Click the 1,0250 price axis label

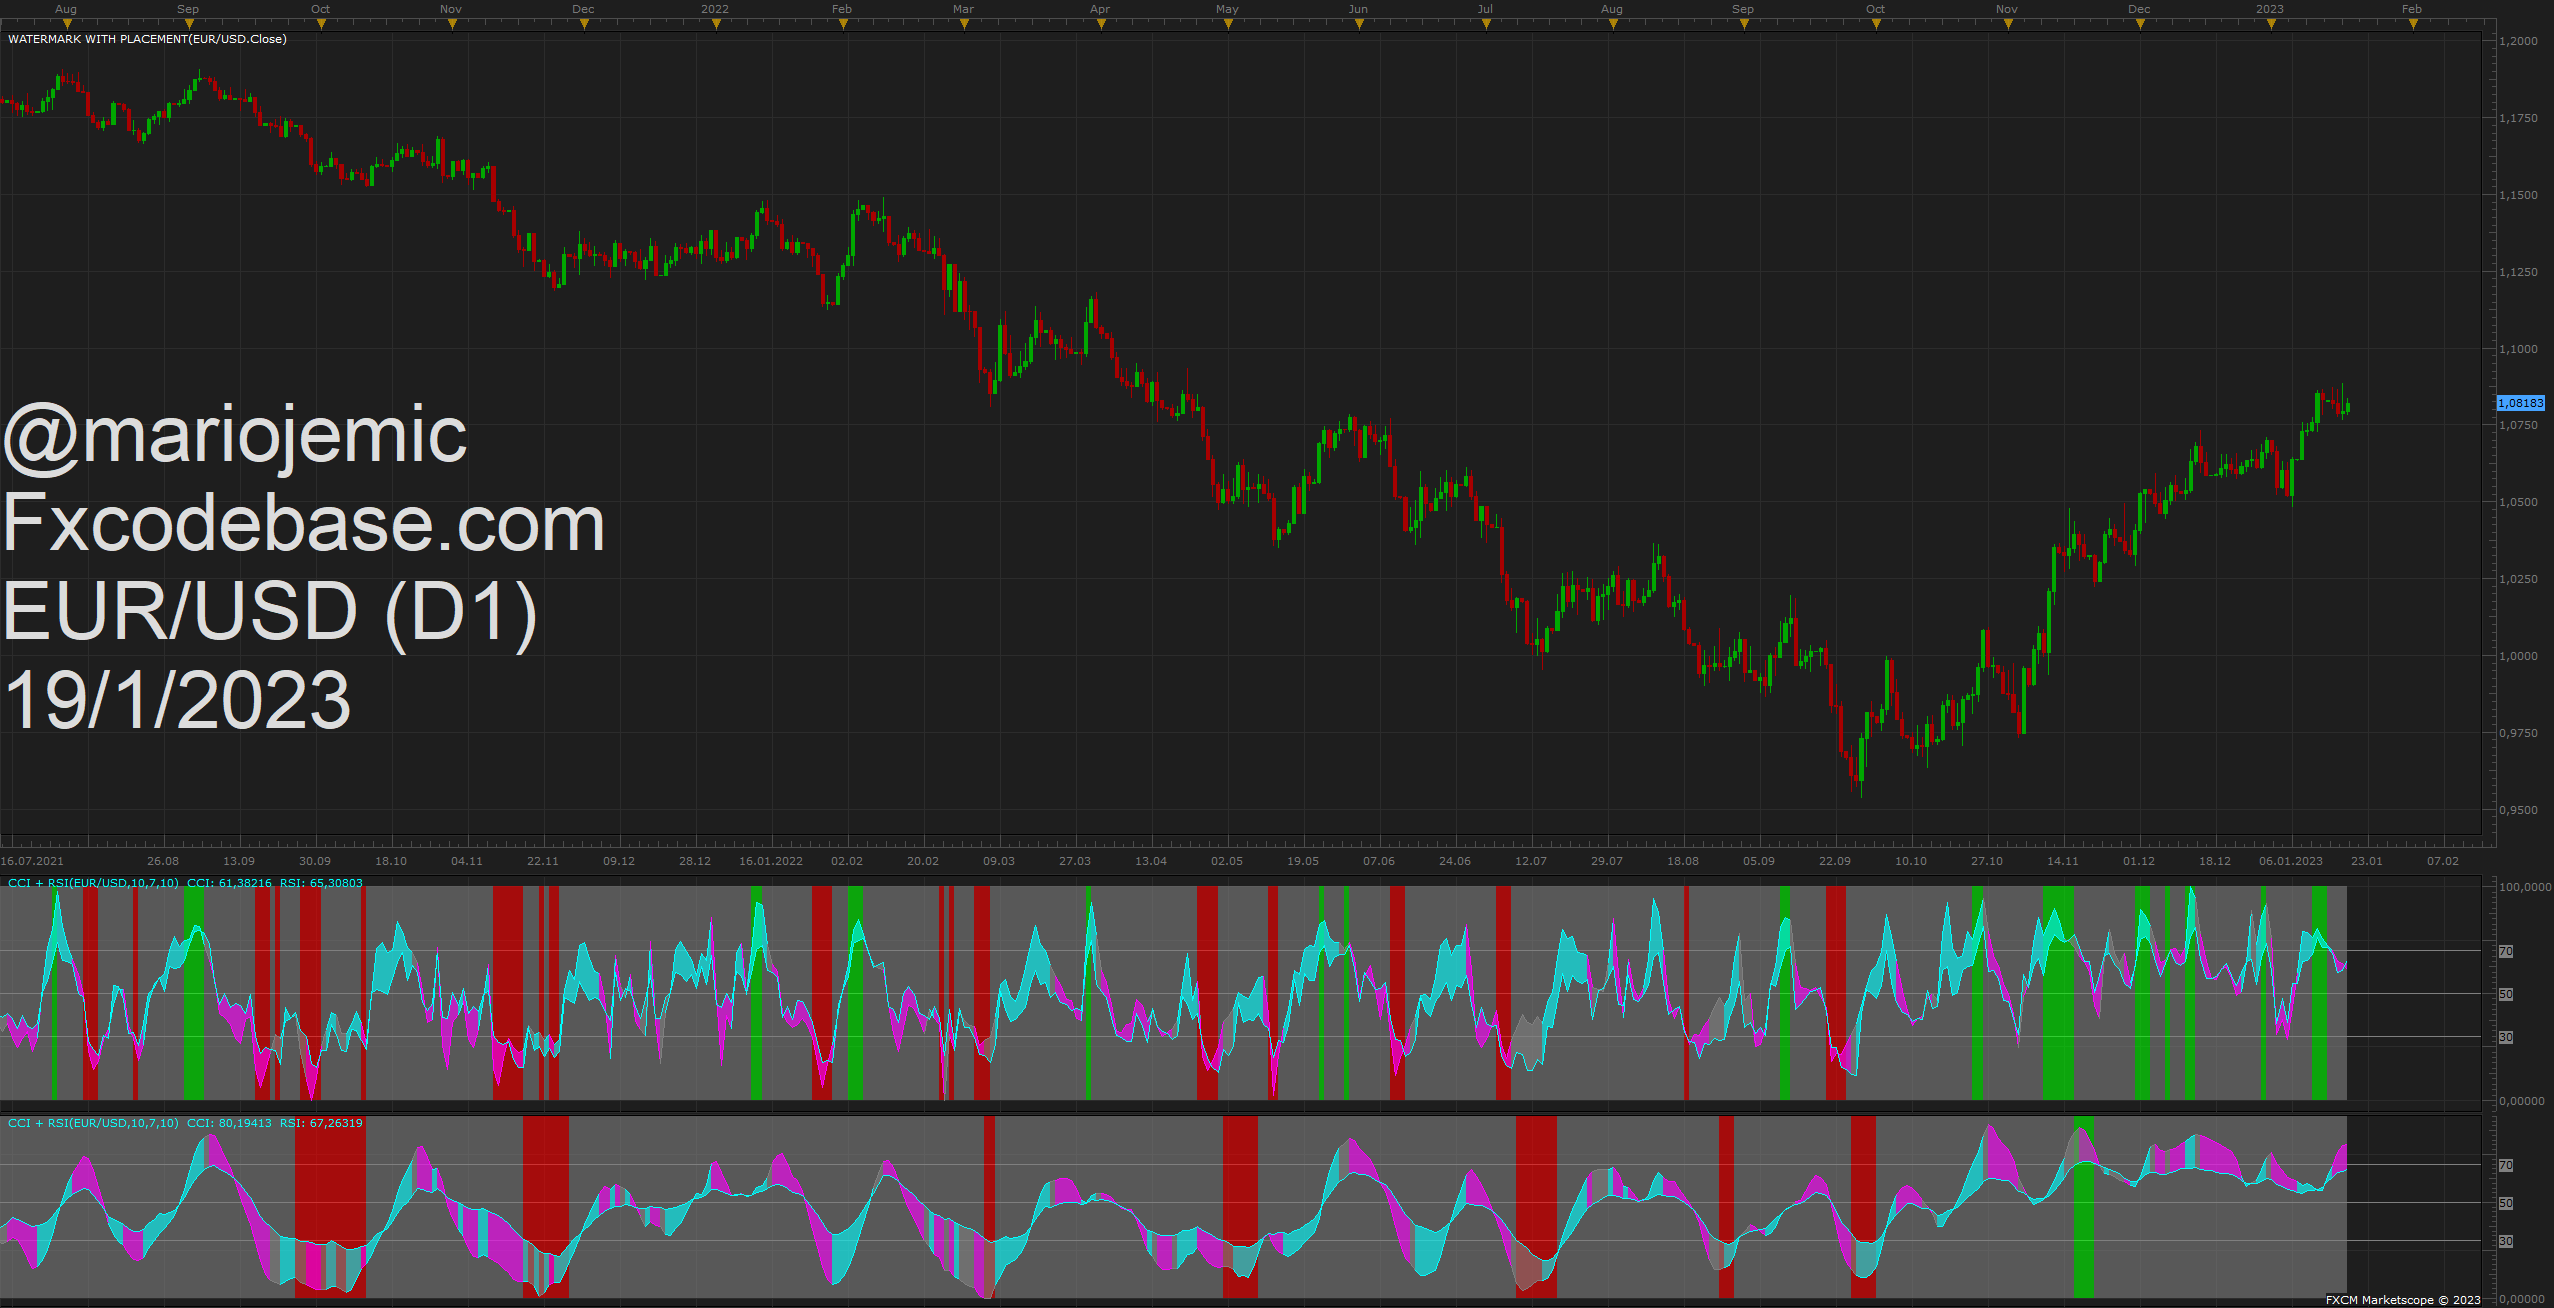(x=2518, y=579)
